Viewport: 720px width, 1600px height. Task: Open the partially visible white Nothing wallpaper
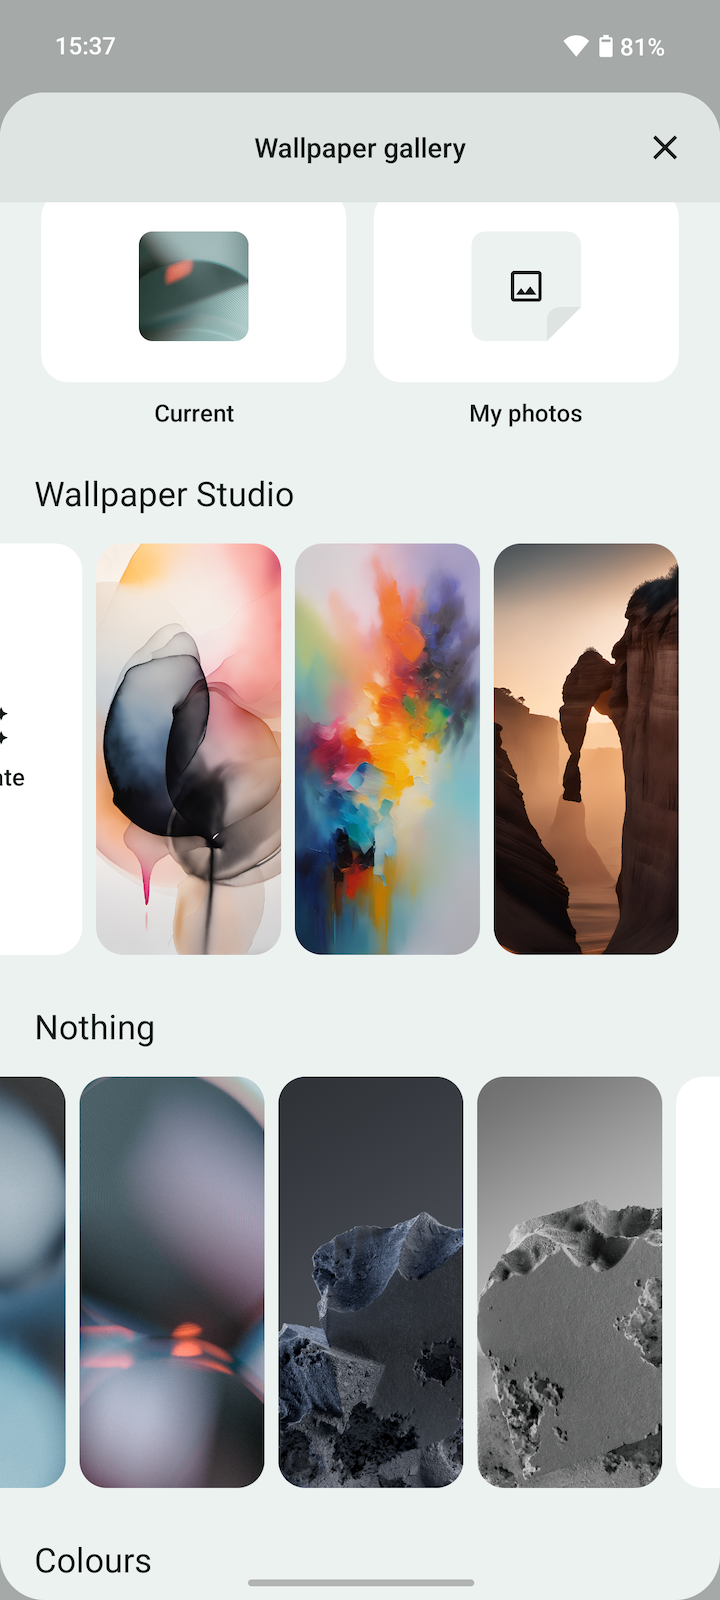pyautogui.click(x=699, y=1282)
